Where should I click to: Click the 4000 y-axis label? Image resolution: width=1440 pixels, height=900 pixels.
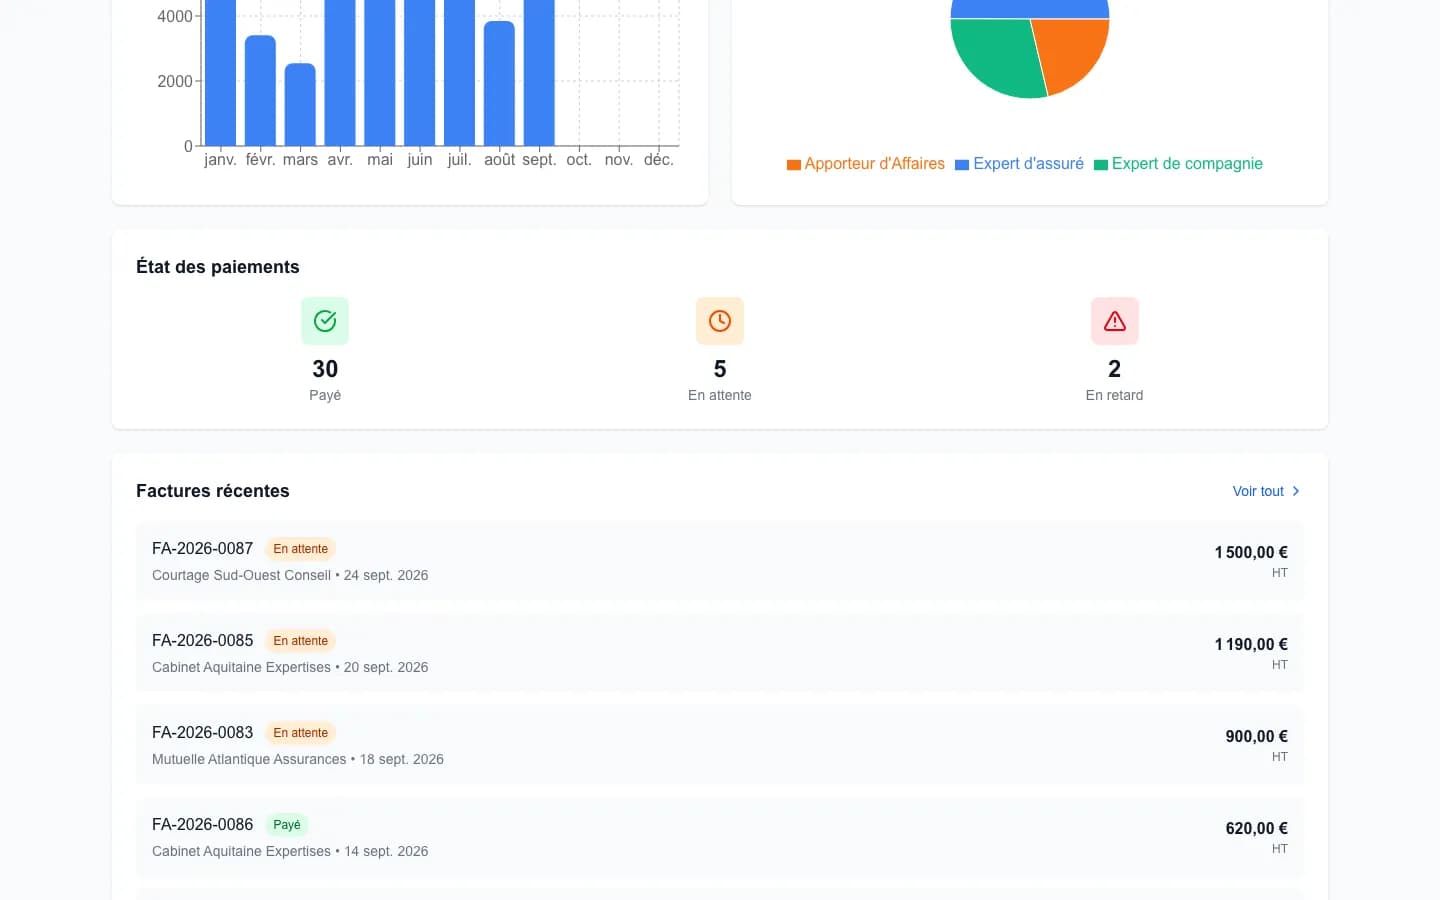(x=175, y=16)
